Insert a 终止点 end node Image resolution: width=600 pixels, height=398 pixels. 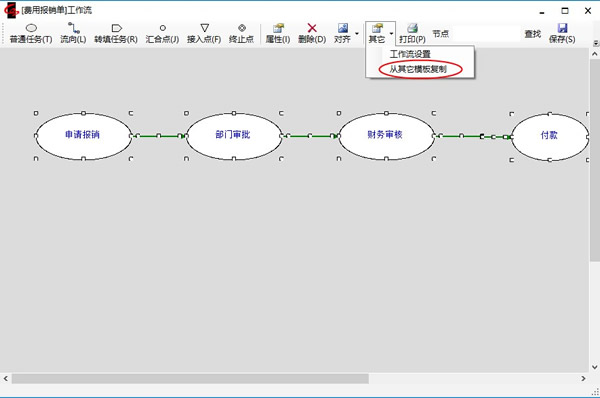[241, 33]
